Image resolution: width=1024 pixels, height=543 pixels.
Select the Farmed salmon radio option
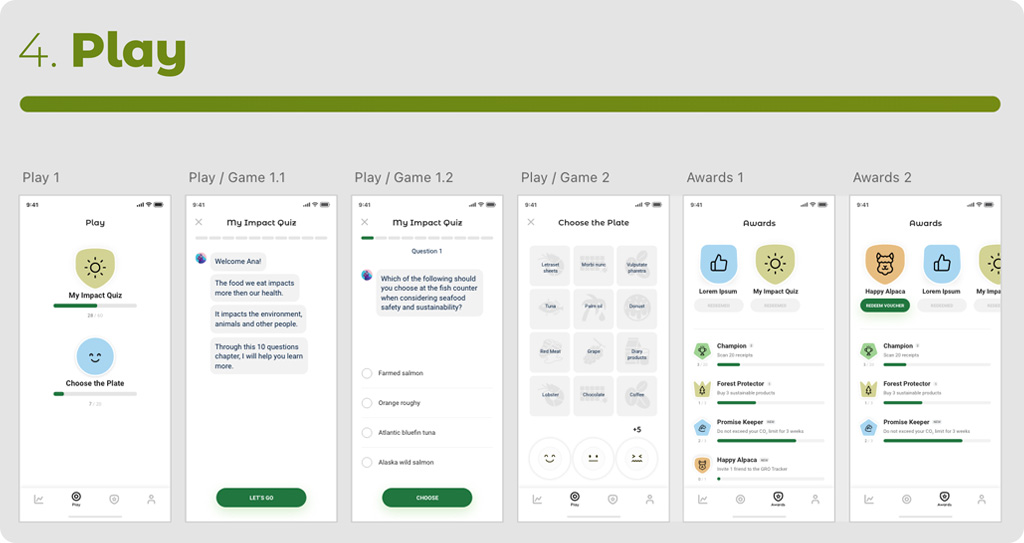367,373
